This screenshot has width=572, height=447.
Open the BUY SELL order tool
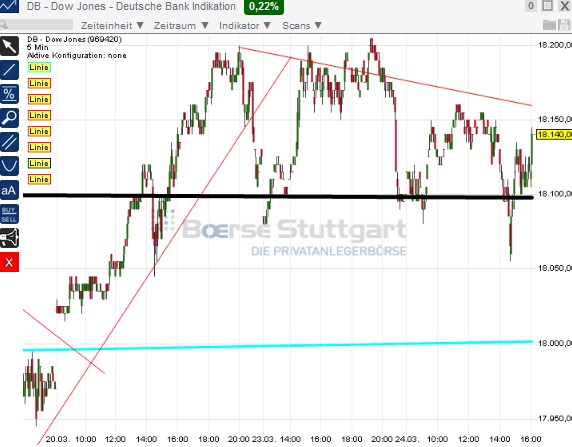(x=9, y=214)
